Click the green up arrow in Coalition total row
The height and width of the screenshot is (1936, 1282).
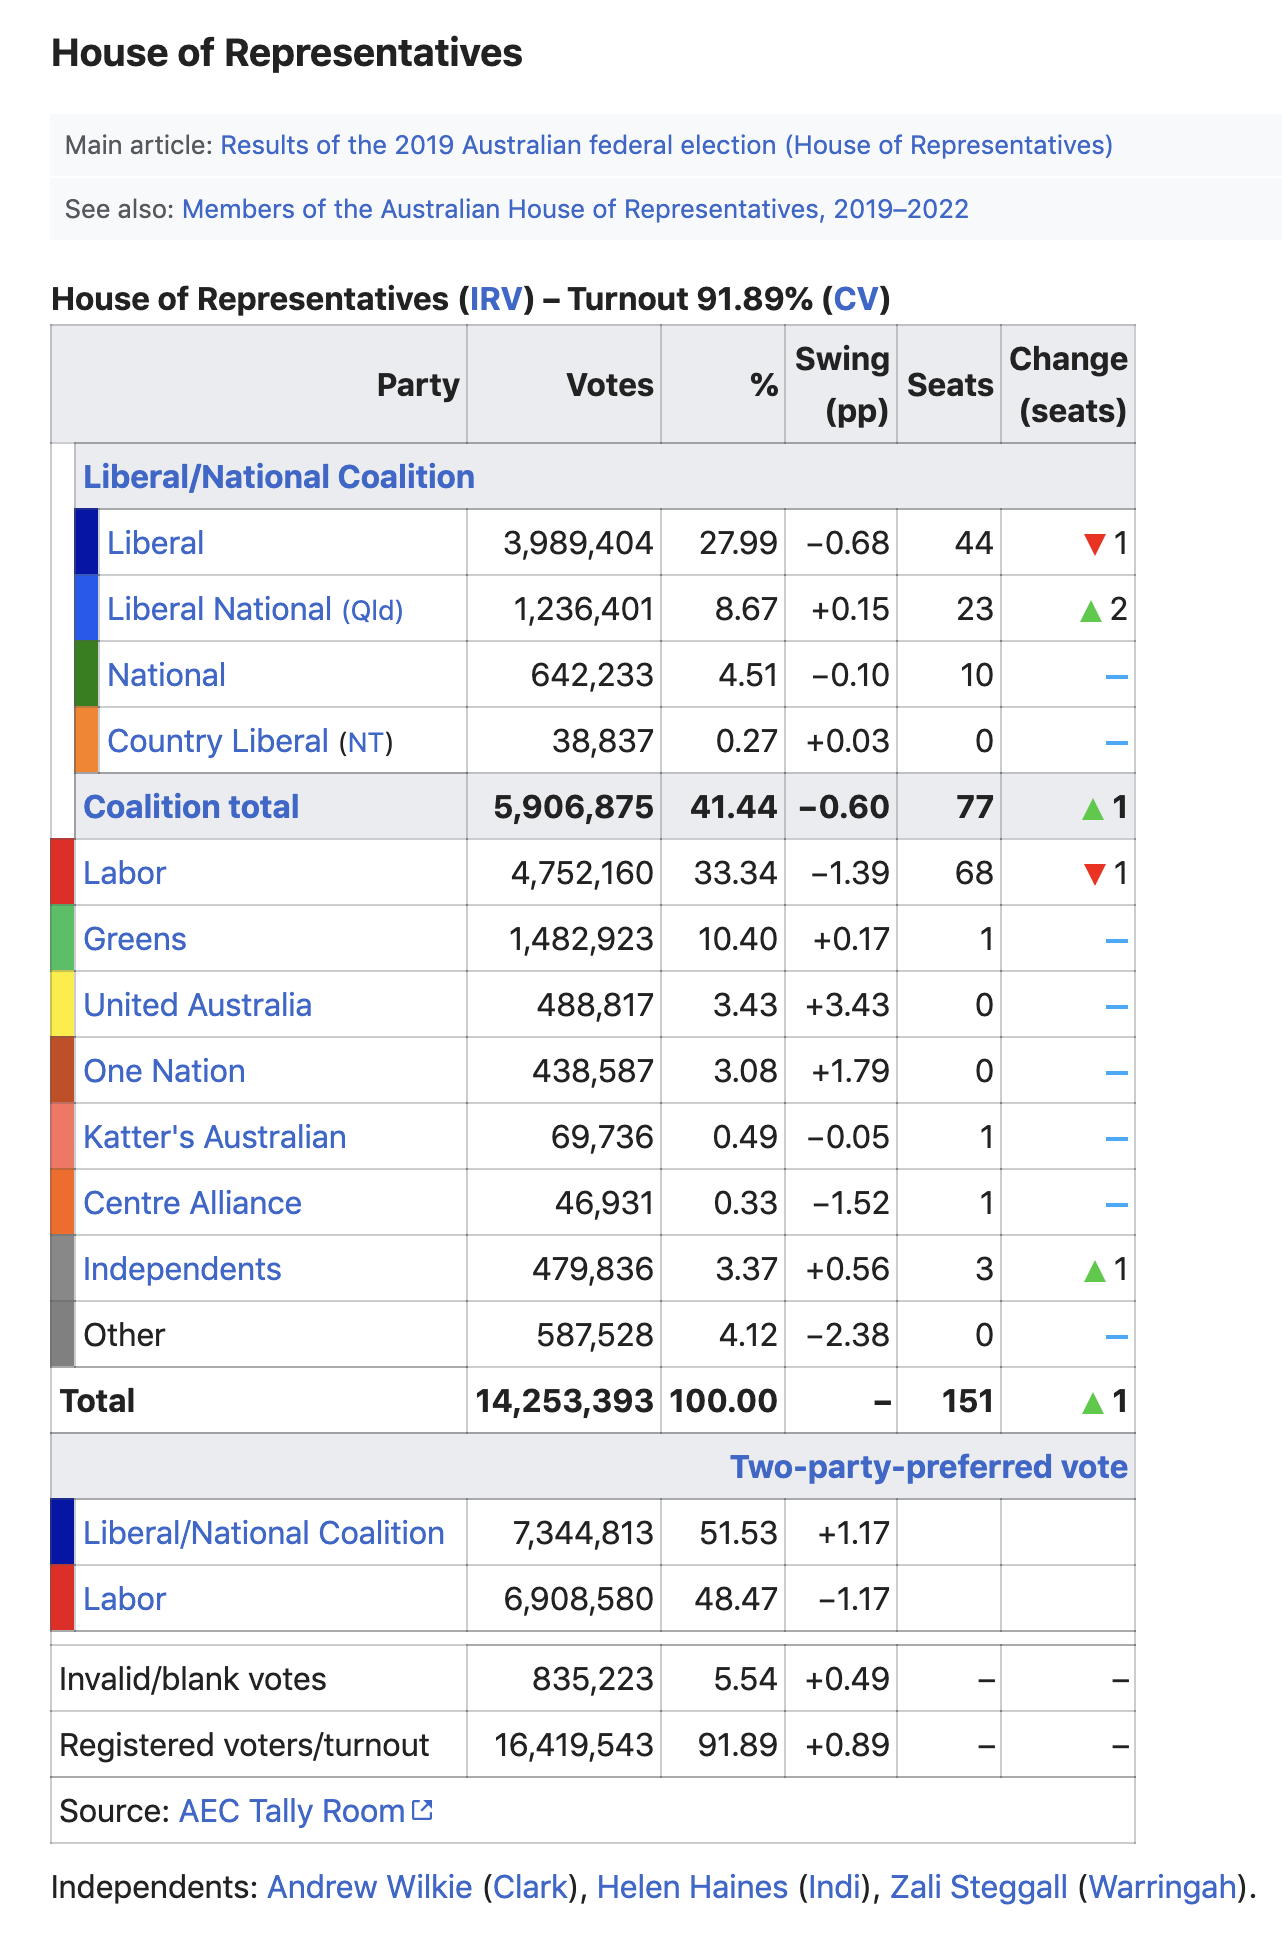pyautogui.click(x=1093, y=808)
